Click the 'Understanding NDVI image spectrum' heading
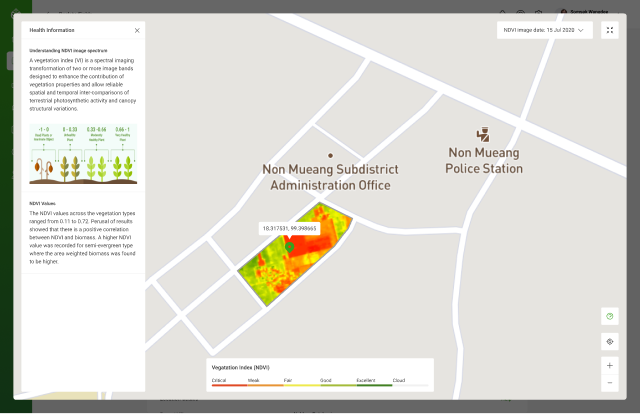 [x=68, y=51]
